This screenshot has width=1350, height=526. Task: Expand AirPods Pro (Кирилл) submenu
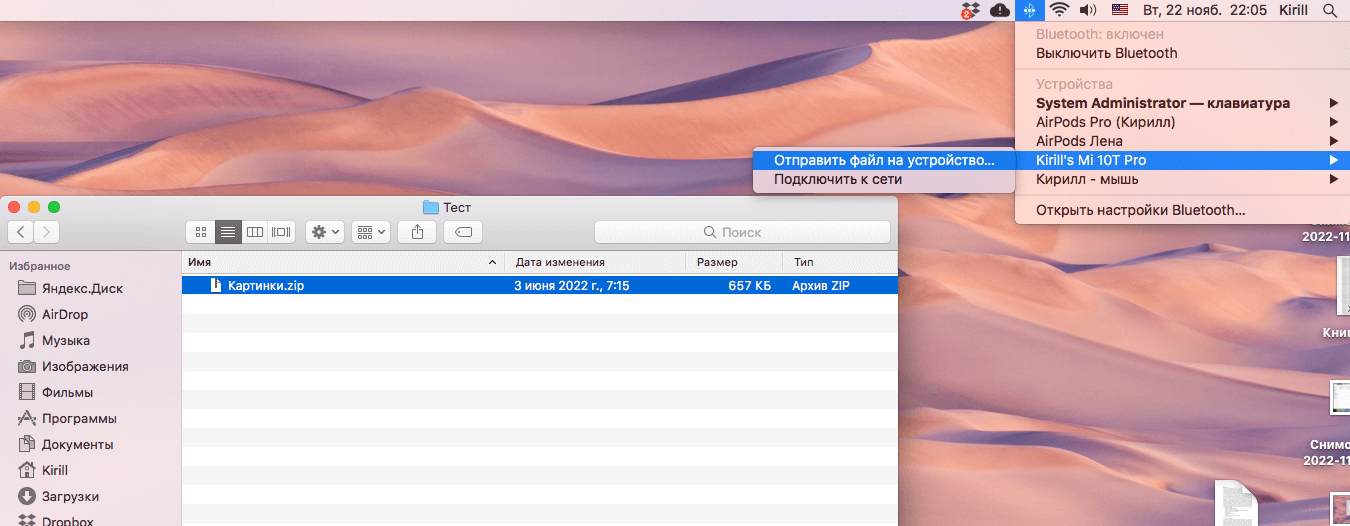[x=1105, y=122]
